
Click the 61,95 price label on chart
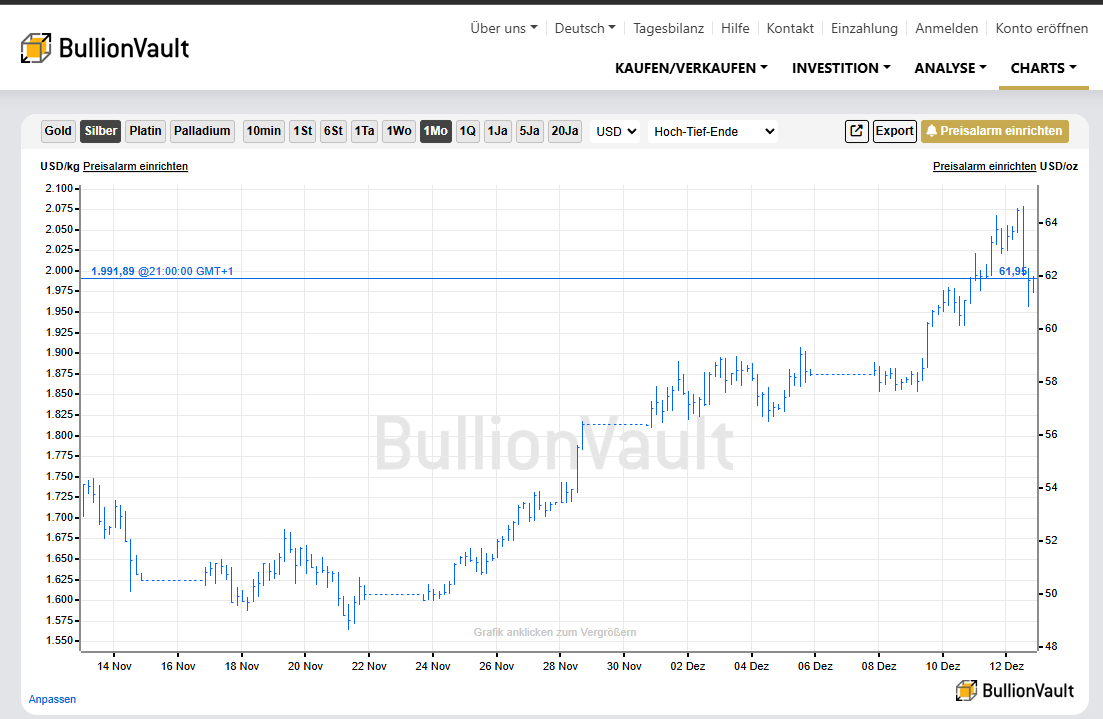pos(1013,271)
